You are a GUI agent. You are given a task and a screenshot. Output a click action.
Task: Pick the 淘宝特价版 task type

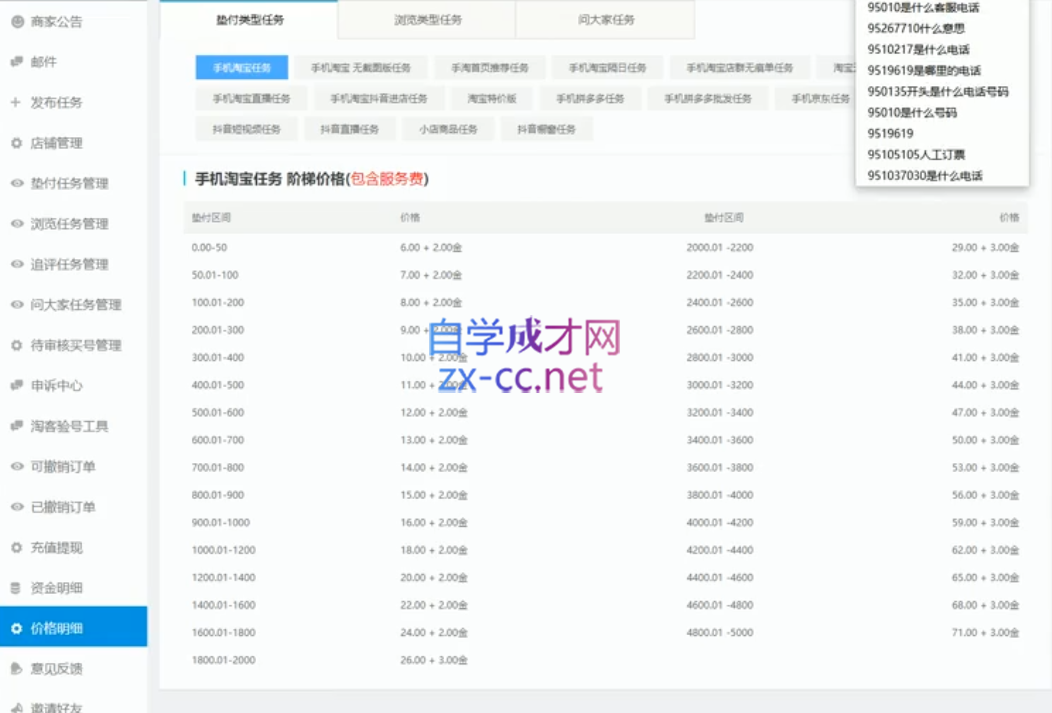492,99
